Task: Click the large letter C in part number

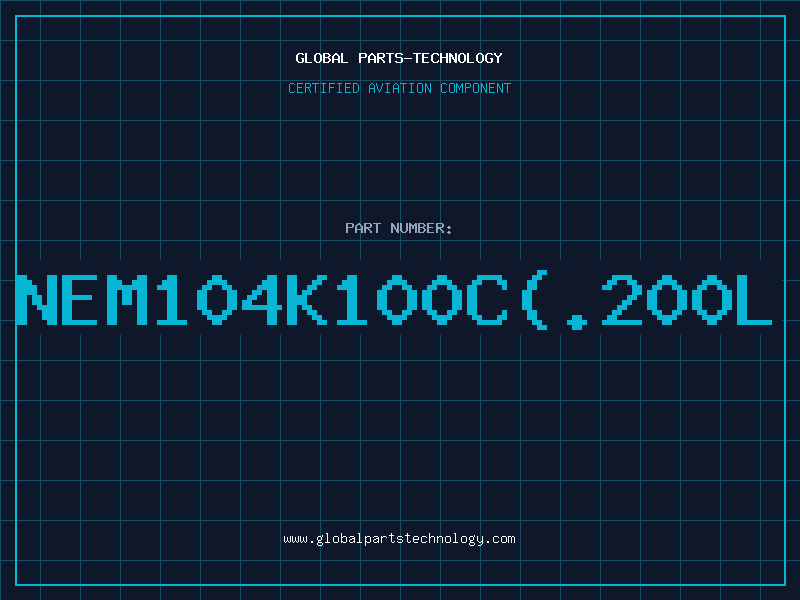Action: pos(487,300)
